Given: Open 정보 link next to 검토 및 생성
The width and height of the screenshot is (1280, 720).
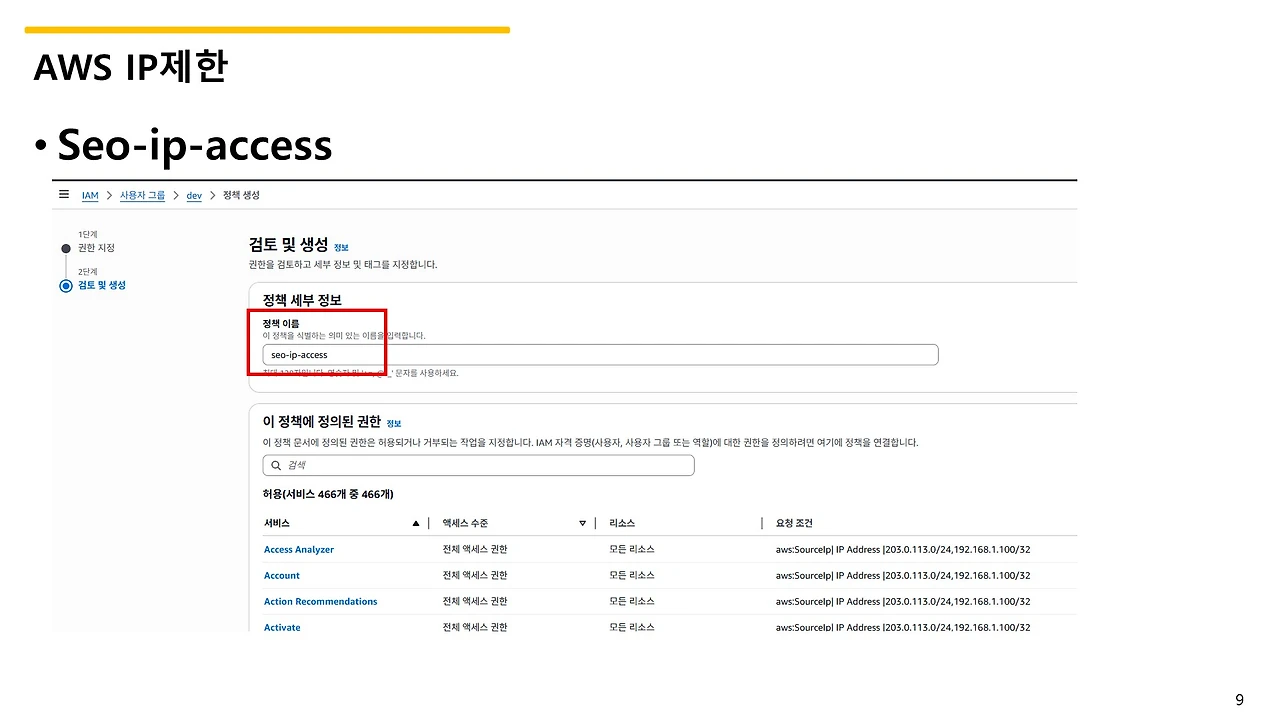Looking at the screenshot, I should pyautogui.click(x=341, y=247).
